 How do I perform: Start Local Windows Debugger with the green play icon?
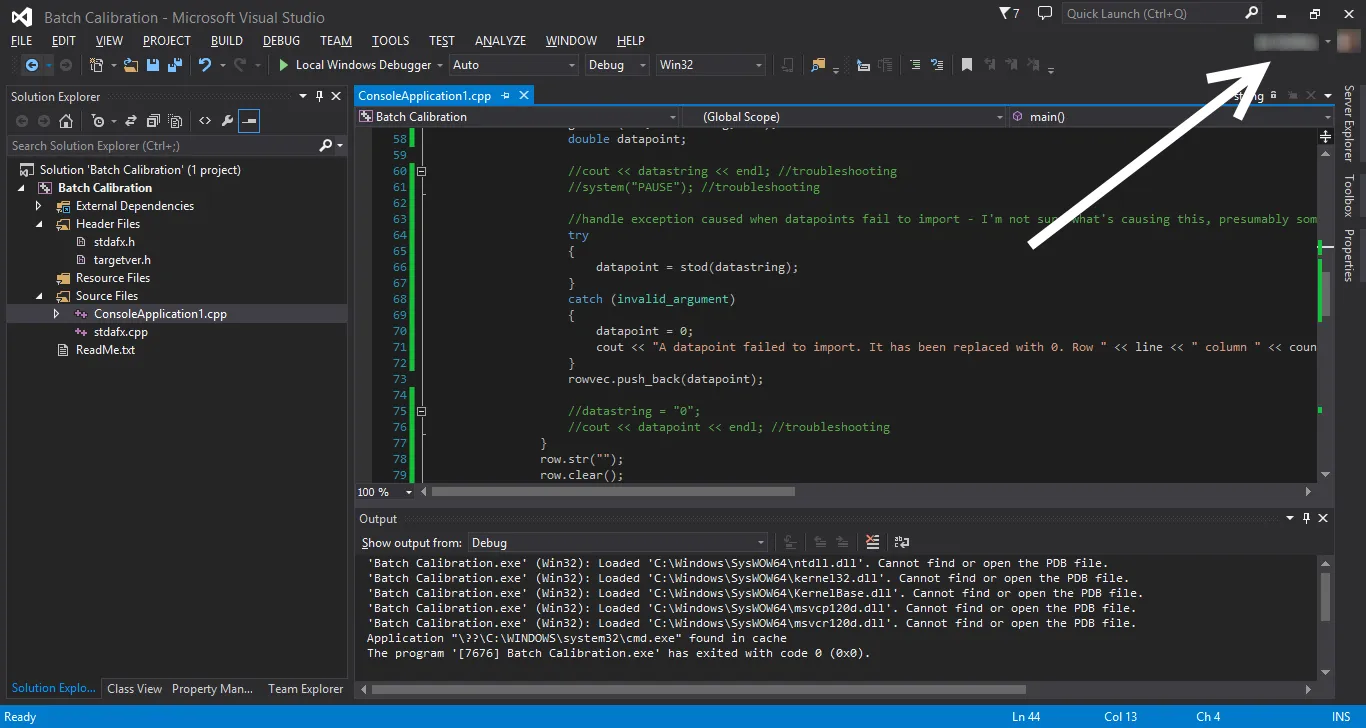[284, 65]
